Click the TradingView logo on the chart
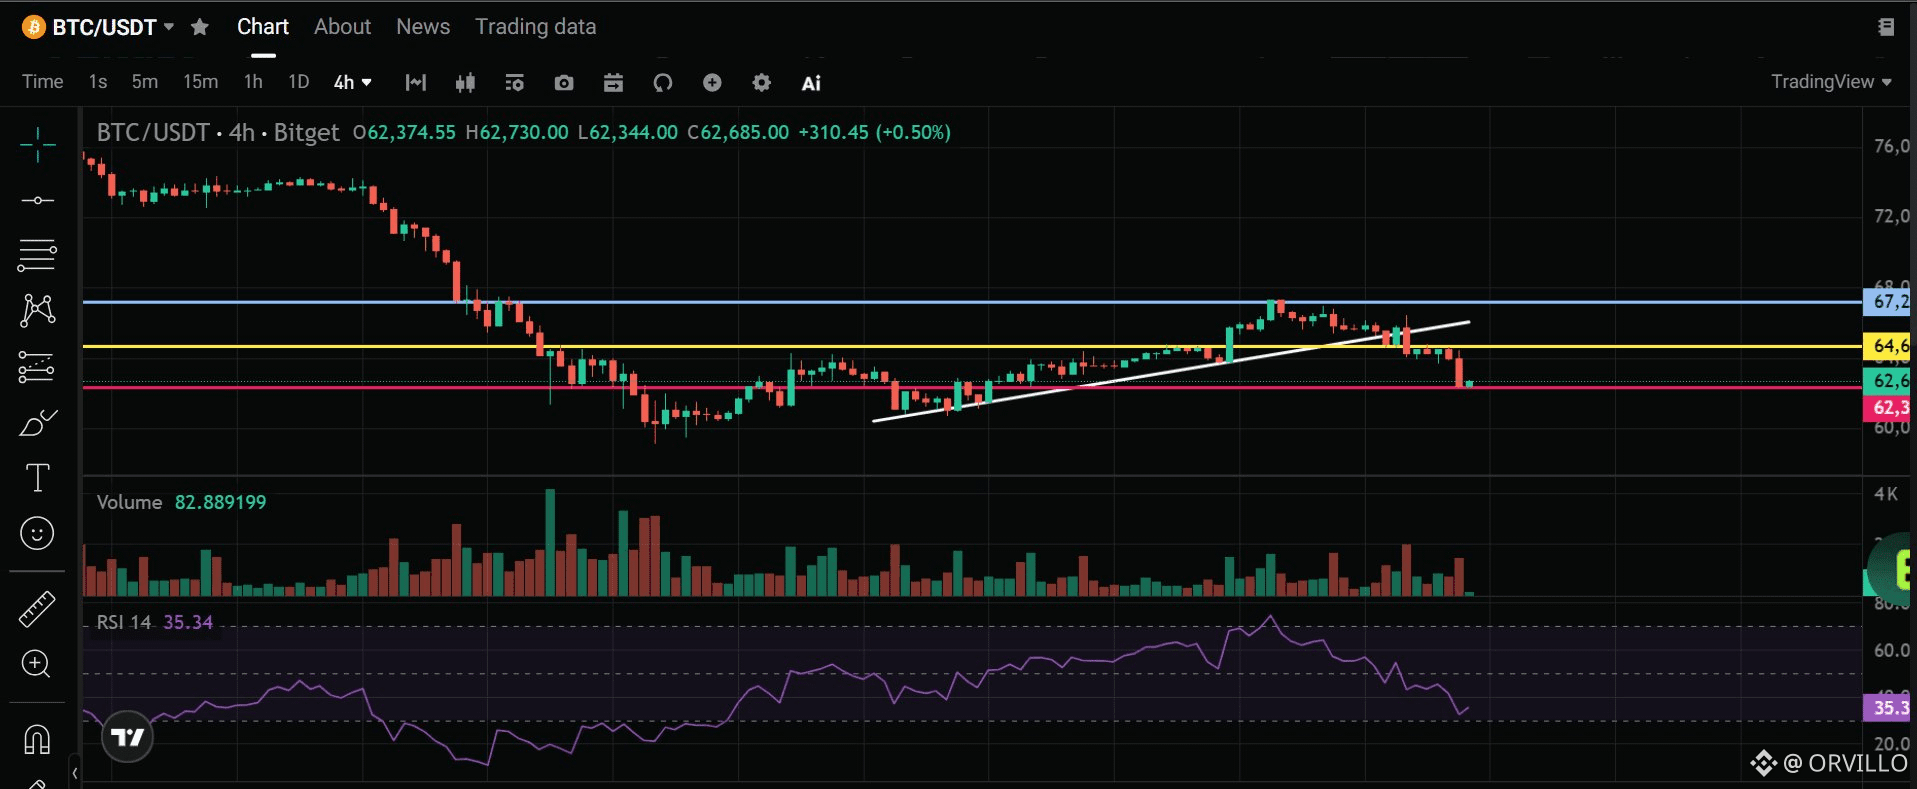The image size is (1917, 789). (x=127, y=737)
